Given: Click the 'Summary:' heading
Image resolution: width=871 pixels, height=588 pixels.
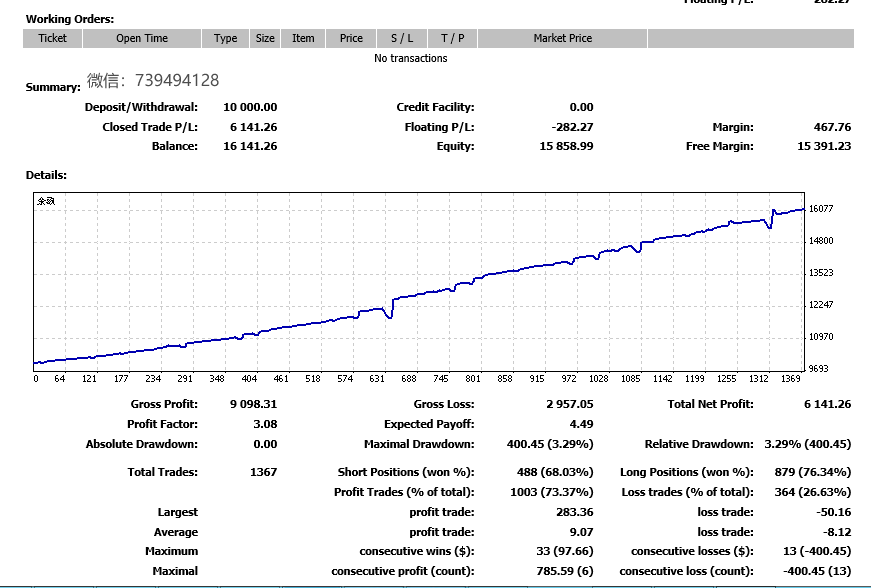Looking at the screenshot, I should 53,87.
